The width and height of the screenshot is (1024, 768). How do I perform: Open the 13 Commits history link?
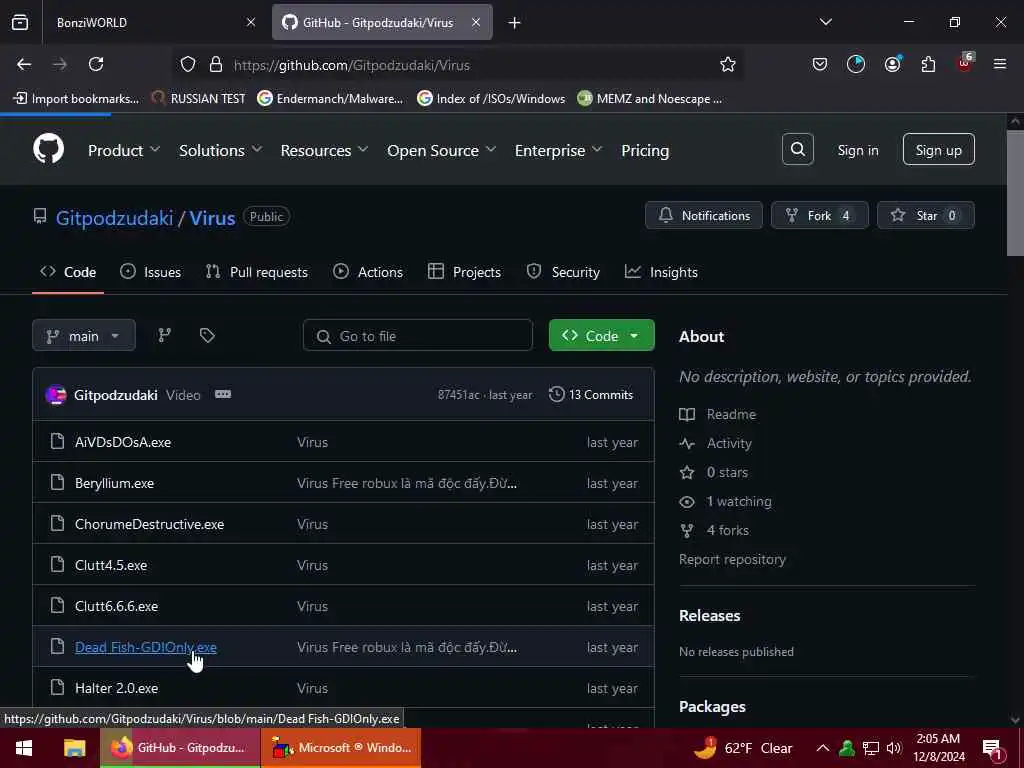click(x=591, y=394)
